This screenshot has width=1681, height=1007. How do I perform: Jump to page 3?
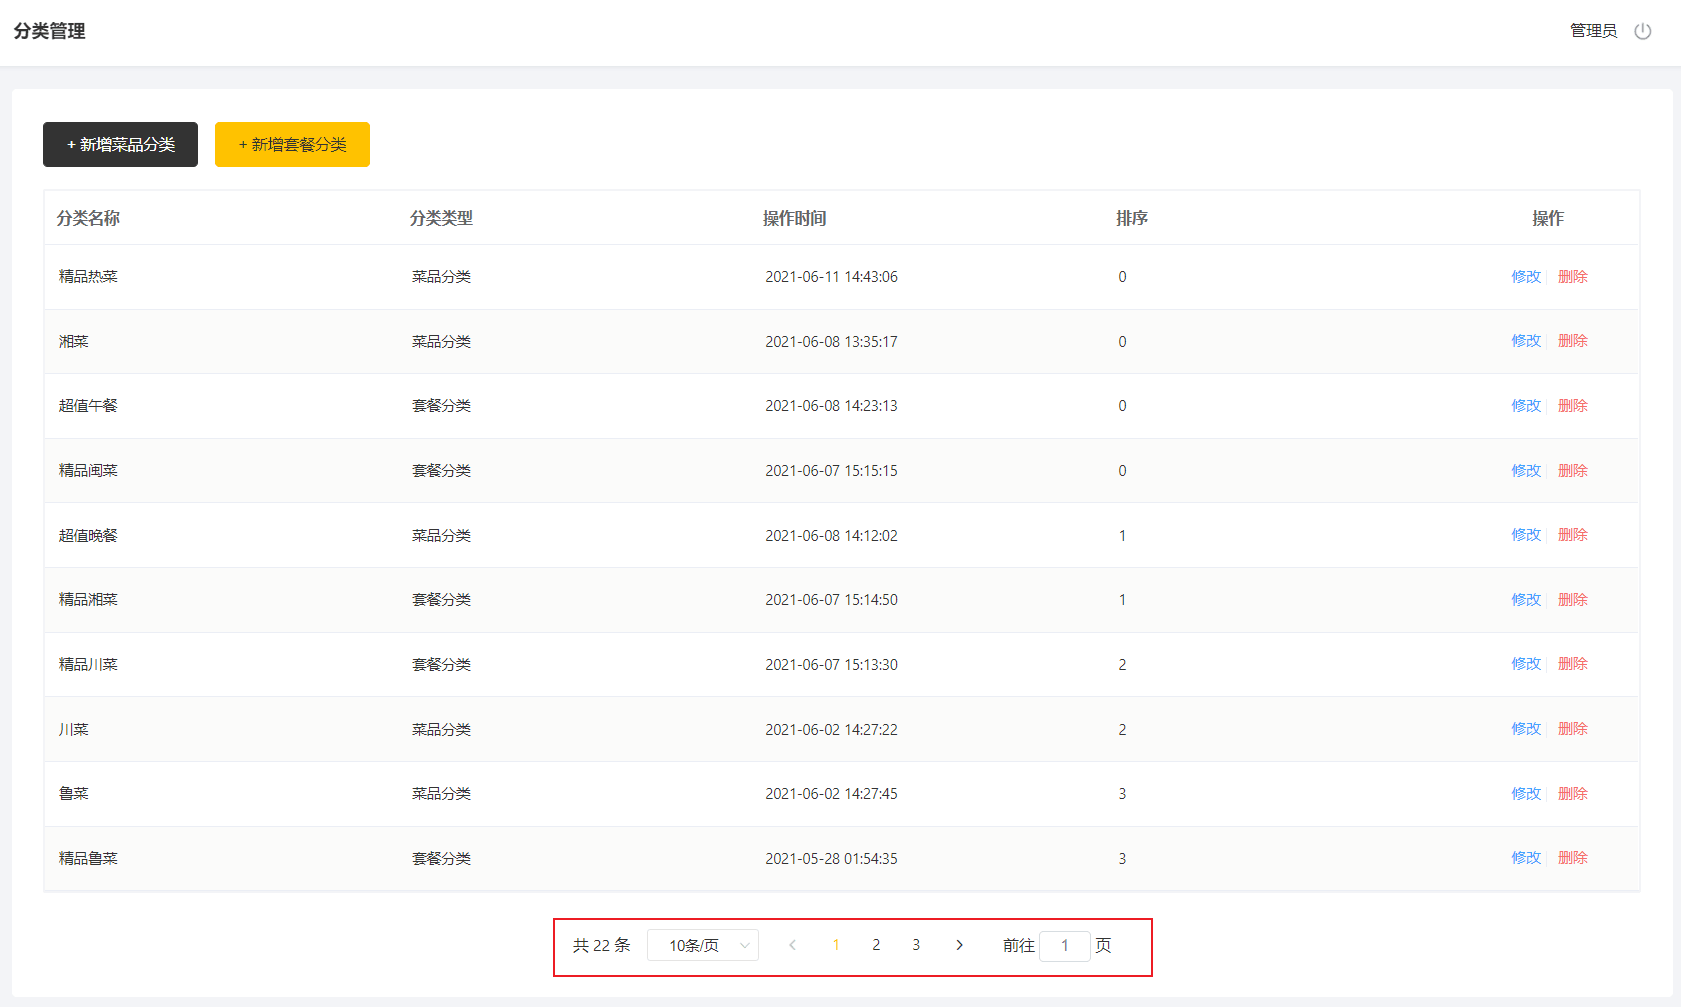[x=916, y=945]
